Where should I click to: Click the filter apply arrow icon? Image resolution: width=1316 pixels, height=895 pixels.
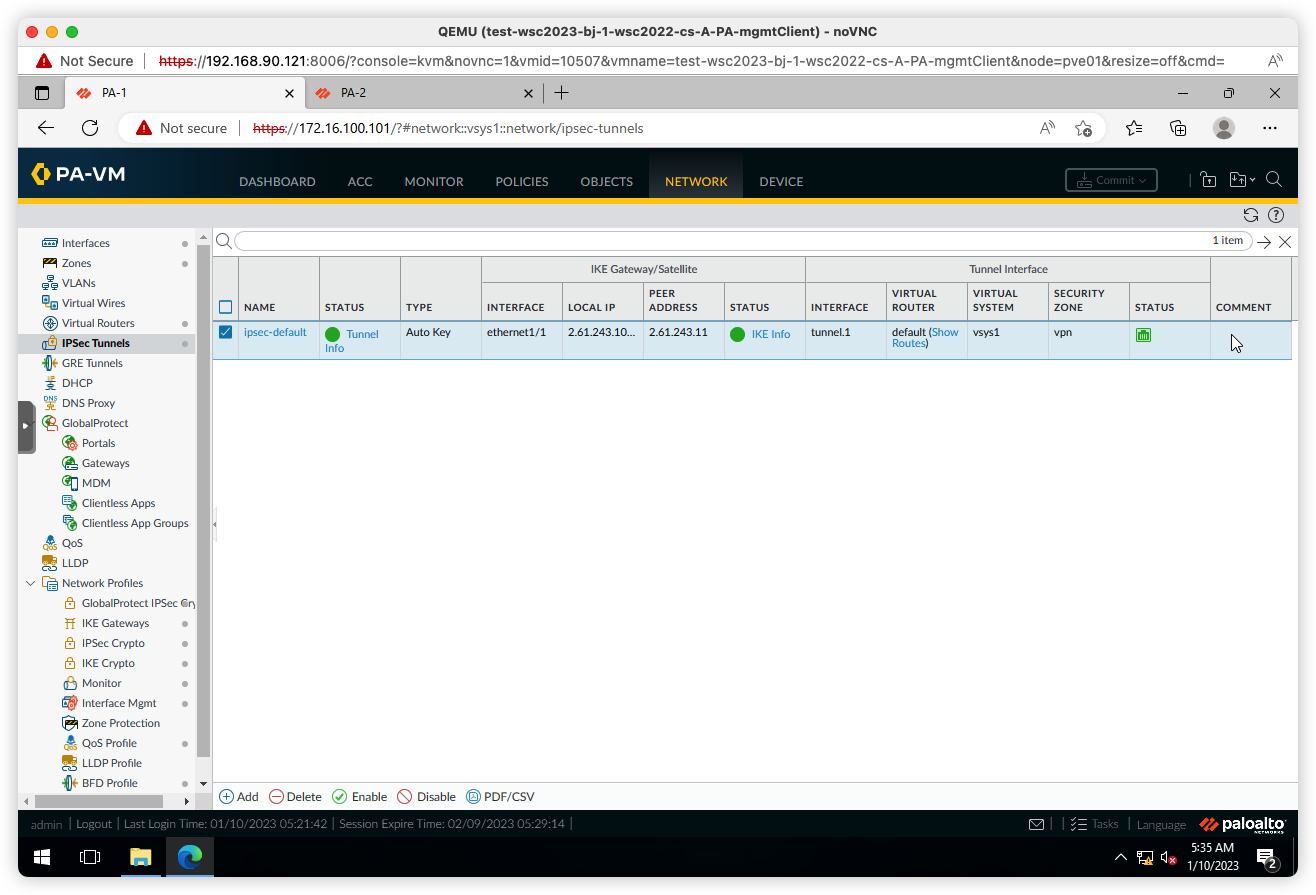[1265, 241]
